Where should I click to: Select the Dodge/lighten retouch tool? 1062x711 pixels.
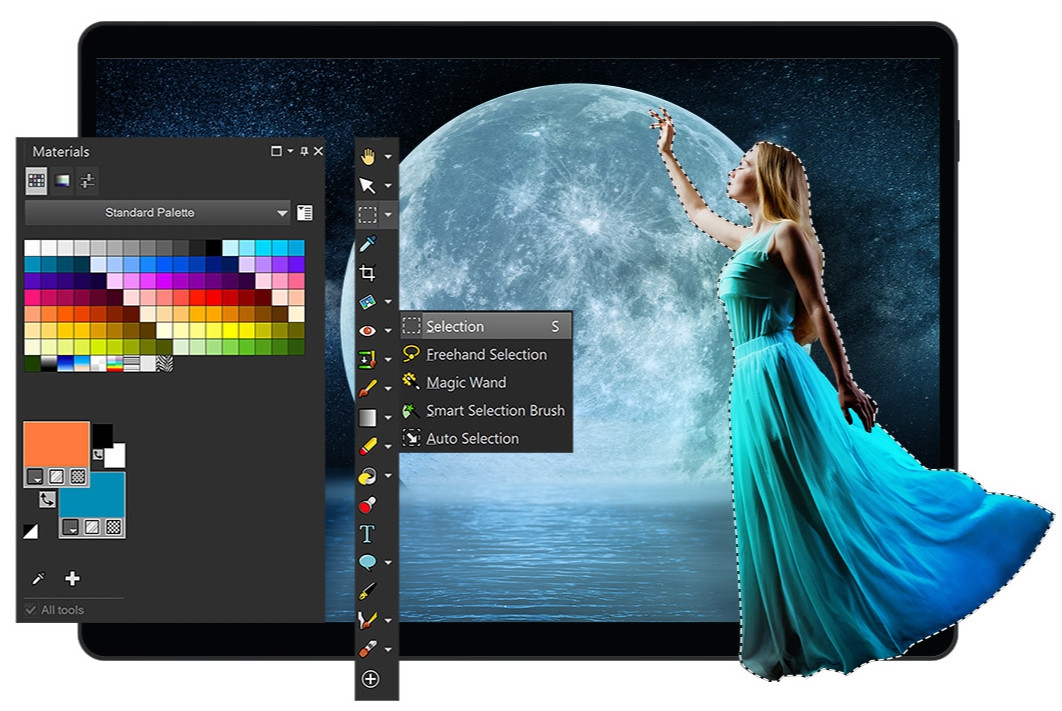(368, 475)
